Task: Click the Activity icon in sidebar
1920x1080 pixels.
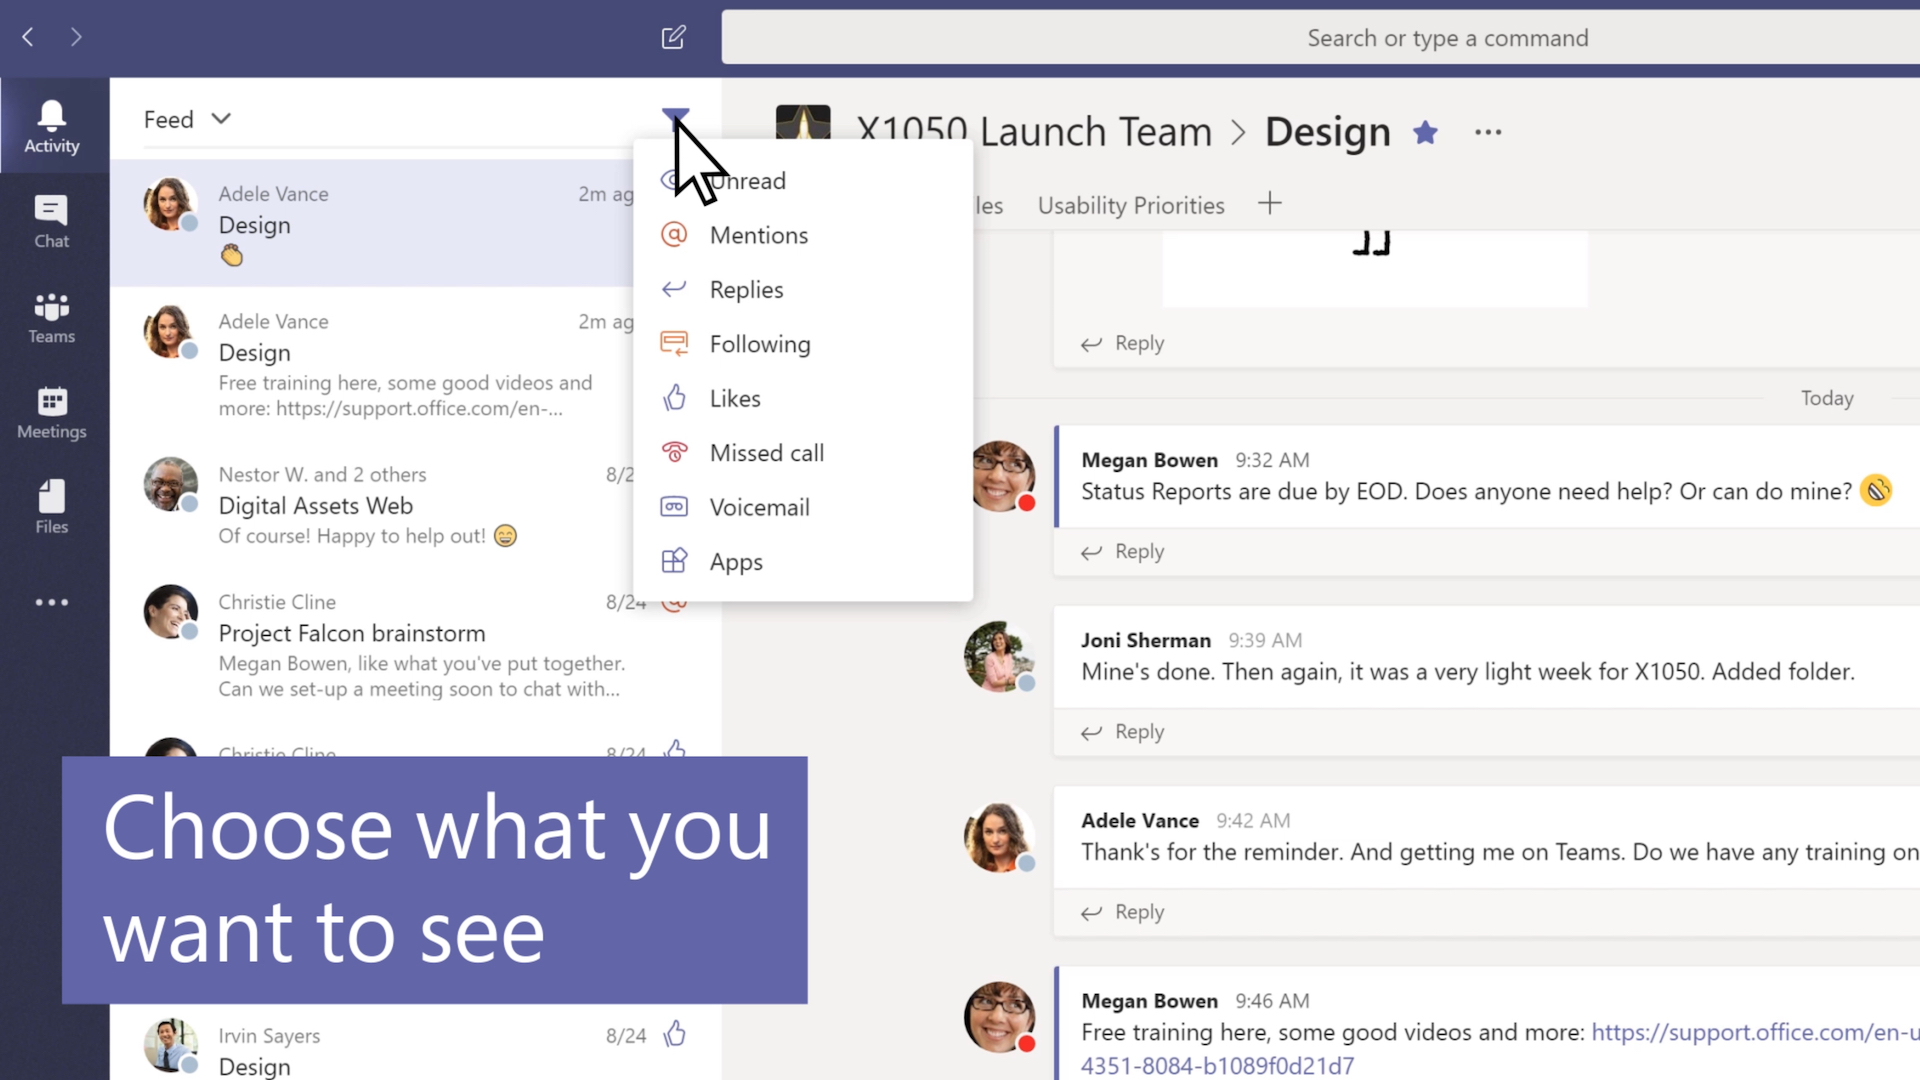Action: pyautogui.click(x=51, y=127)
